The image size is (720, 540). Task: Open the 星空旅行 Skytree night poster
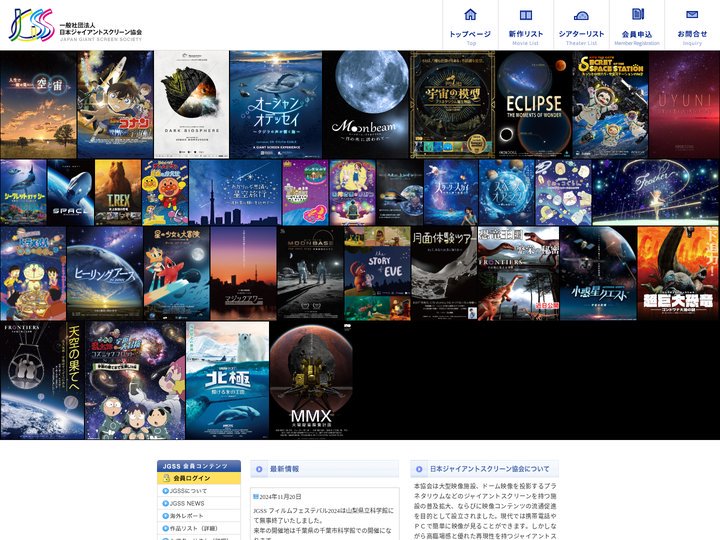click(x=235, y=192)
